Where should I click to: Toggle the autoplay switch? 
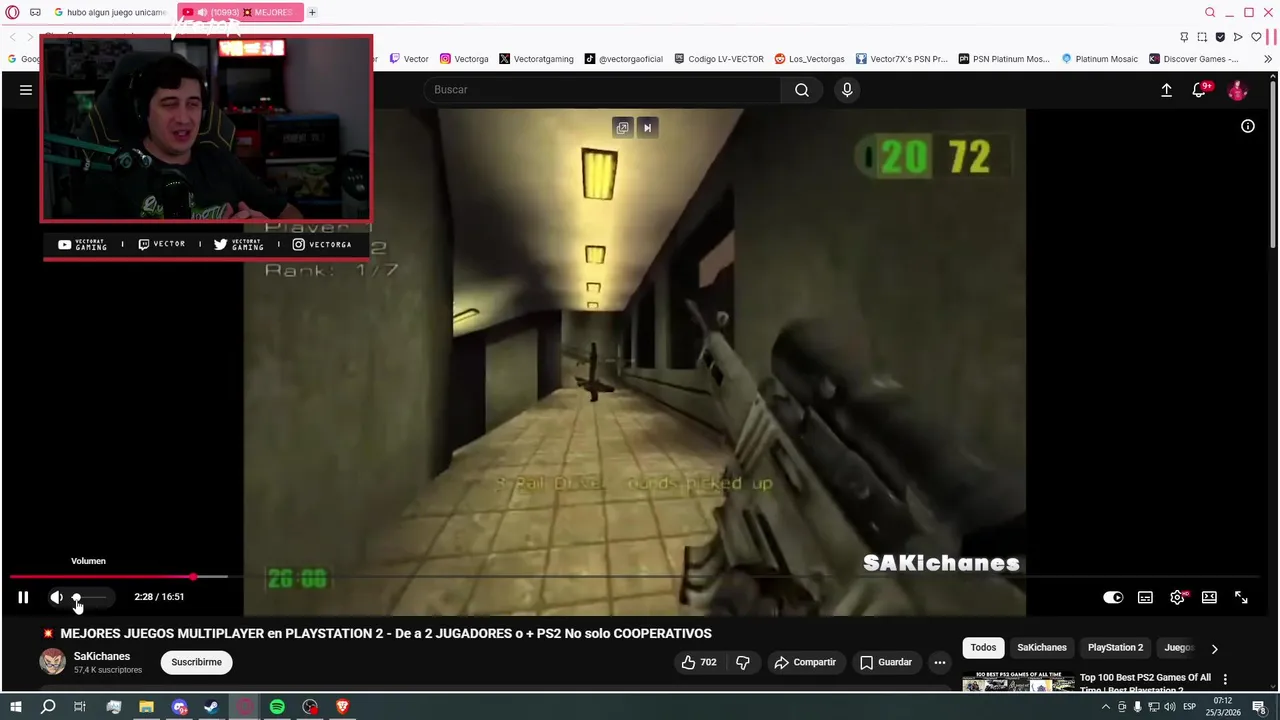[1113, 597]
